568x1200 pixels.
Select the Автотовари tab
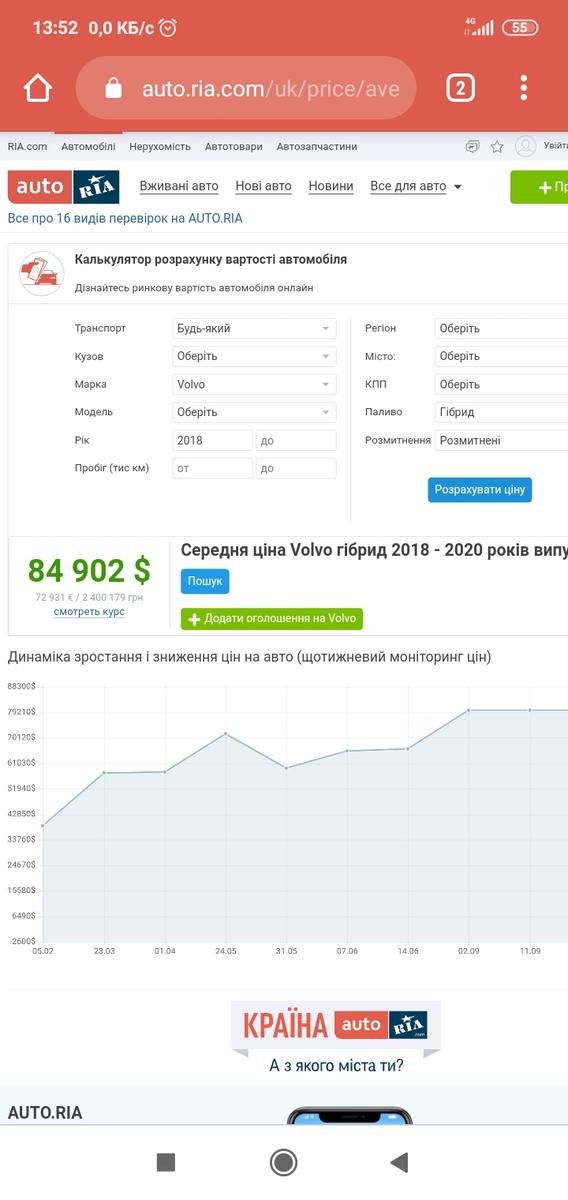[234, 146]
